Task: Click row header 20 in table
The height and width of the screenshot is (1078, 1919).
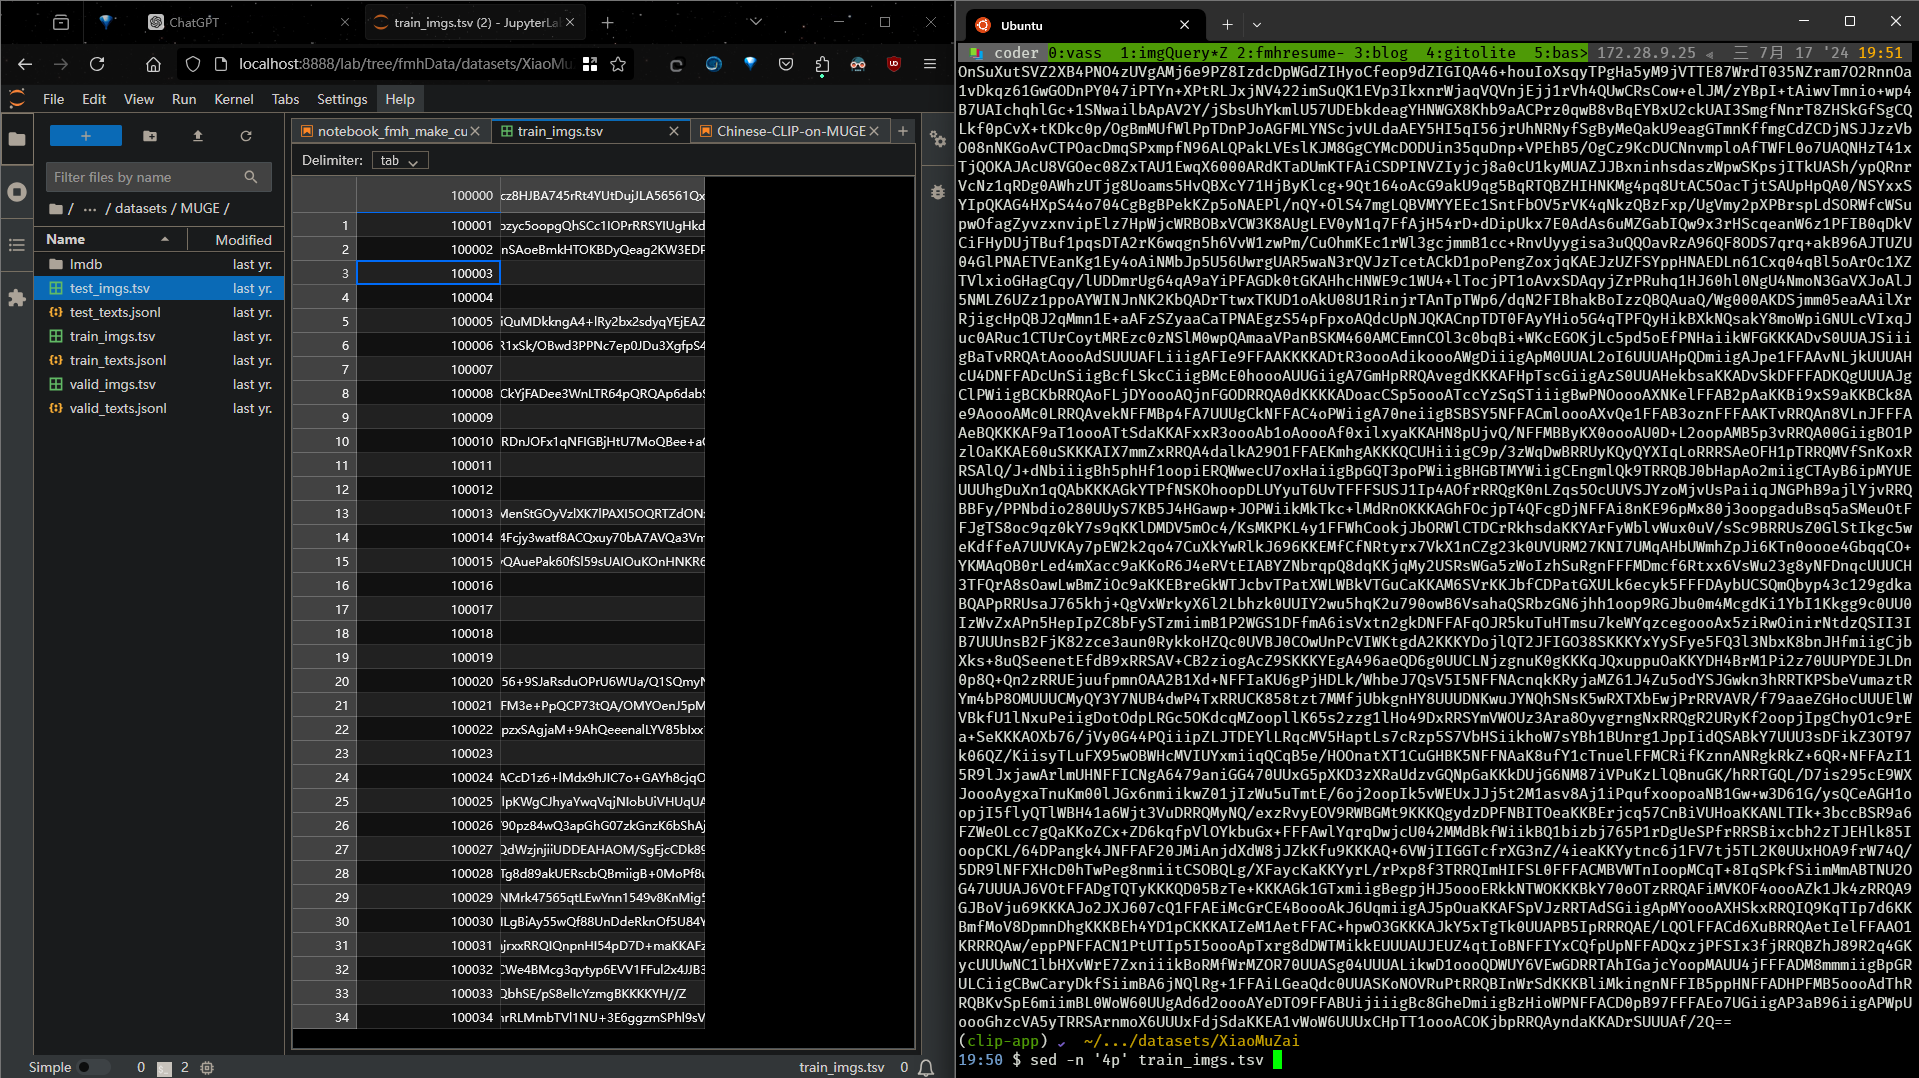Action: (x=324, y=681)
